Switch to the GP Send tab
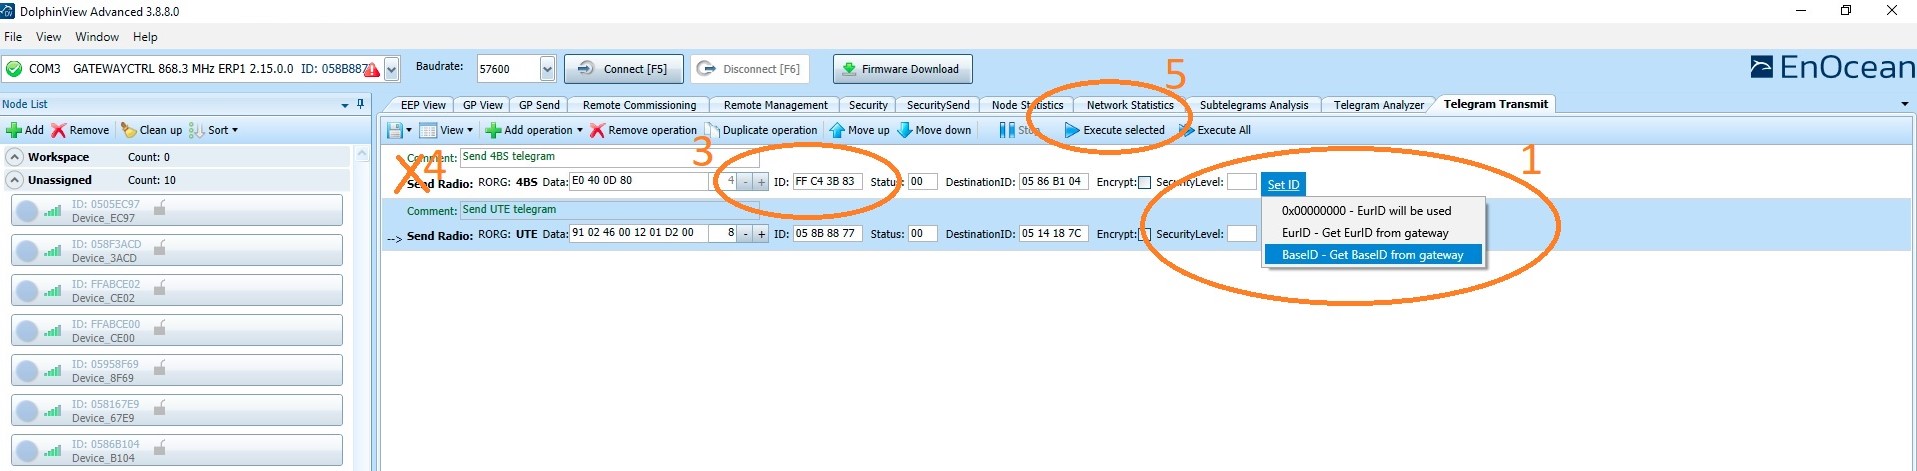 [539, 105]
